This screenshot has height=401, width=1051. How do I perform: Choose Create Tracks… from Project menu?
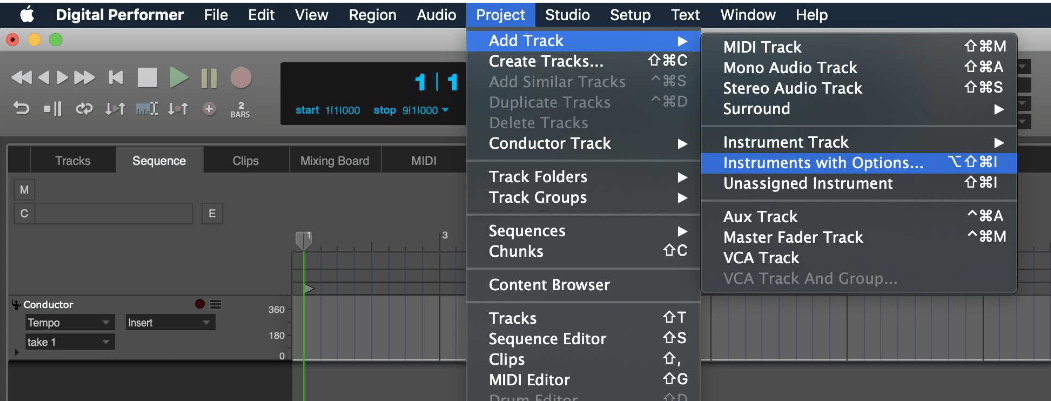[x=583, y=61]
